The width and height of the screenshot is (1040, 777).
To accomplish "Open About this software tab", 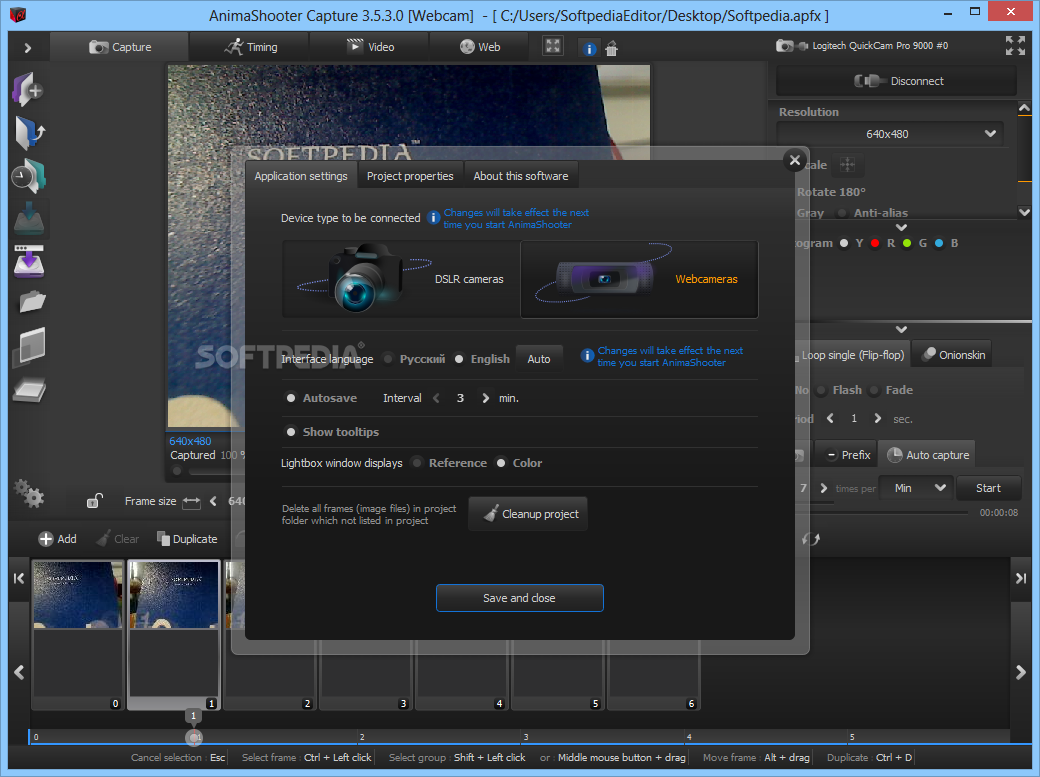I will pos(521,176).
